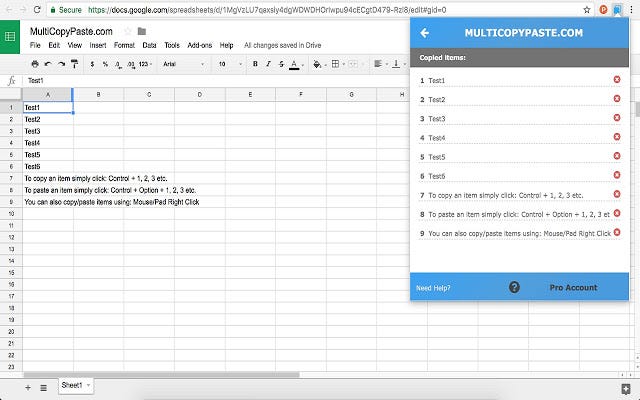Open the borders menu

338,64
